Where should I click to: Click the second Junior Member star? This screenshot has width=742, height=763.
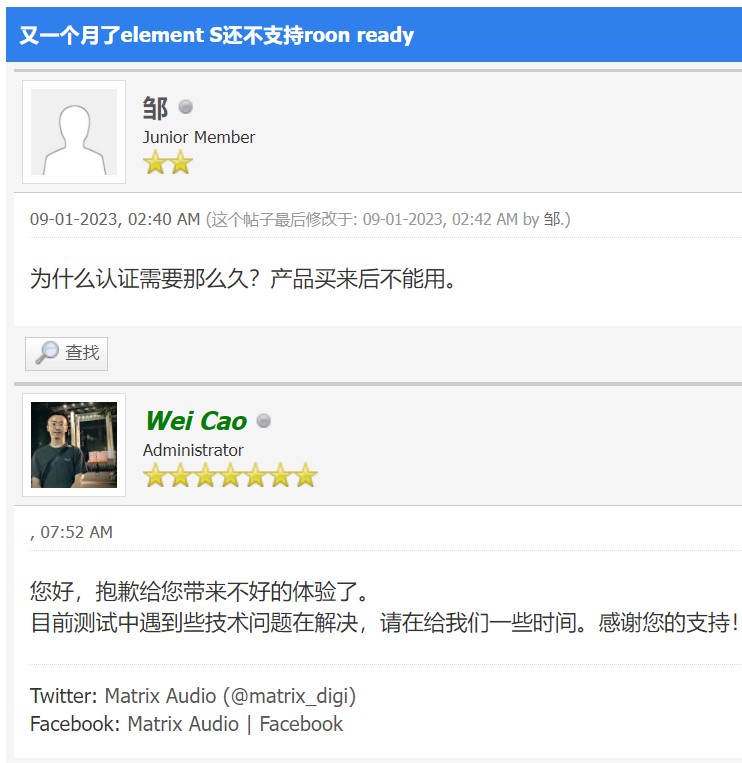(180, 163)
